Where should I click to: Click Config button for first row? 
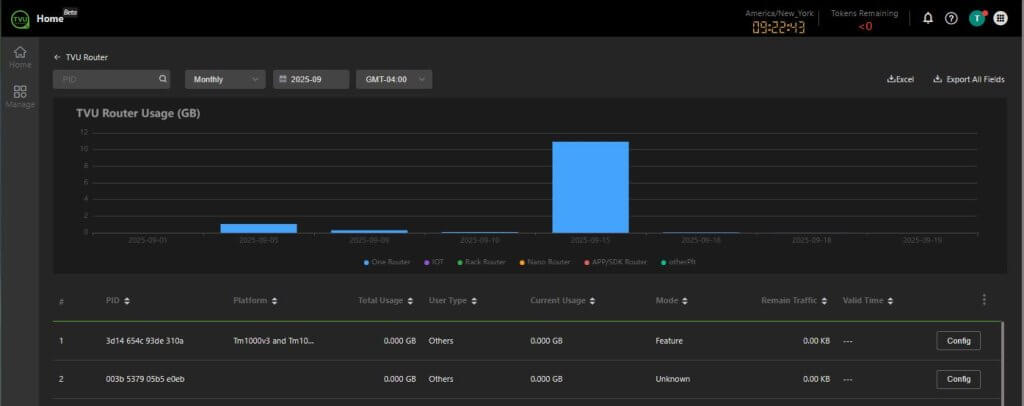click(x=958, y=341)
